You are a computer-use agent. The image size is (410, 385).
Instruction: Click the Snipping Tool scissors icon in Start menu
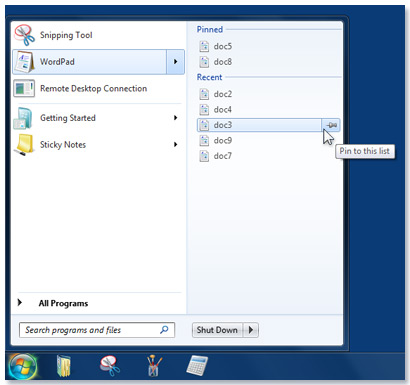point(24,35)
